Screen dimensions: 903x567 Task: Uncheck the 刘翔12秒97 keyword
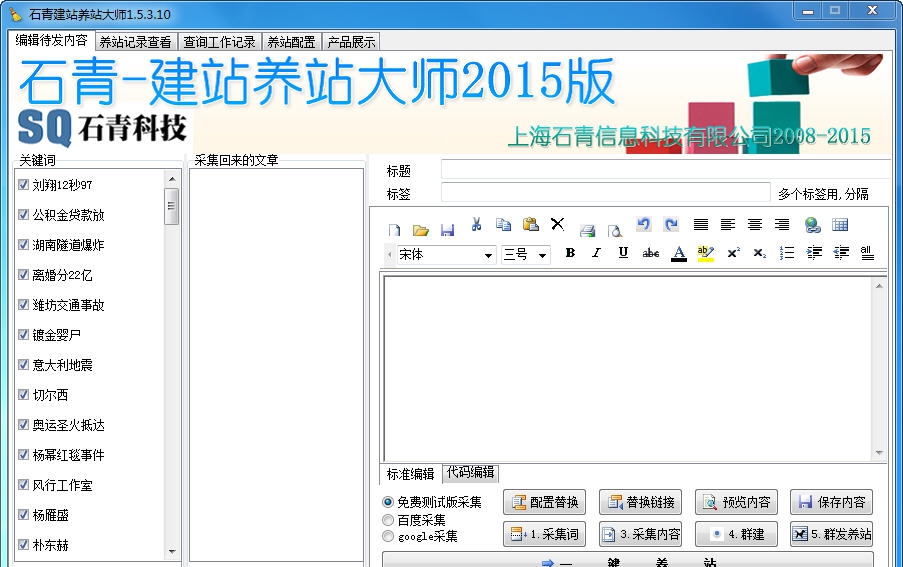pyautogui.click(x=24, y=184)
